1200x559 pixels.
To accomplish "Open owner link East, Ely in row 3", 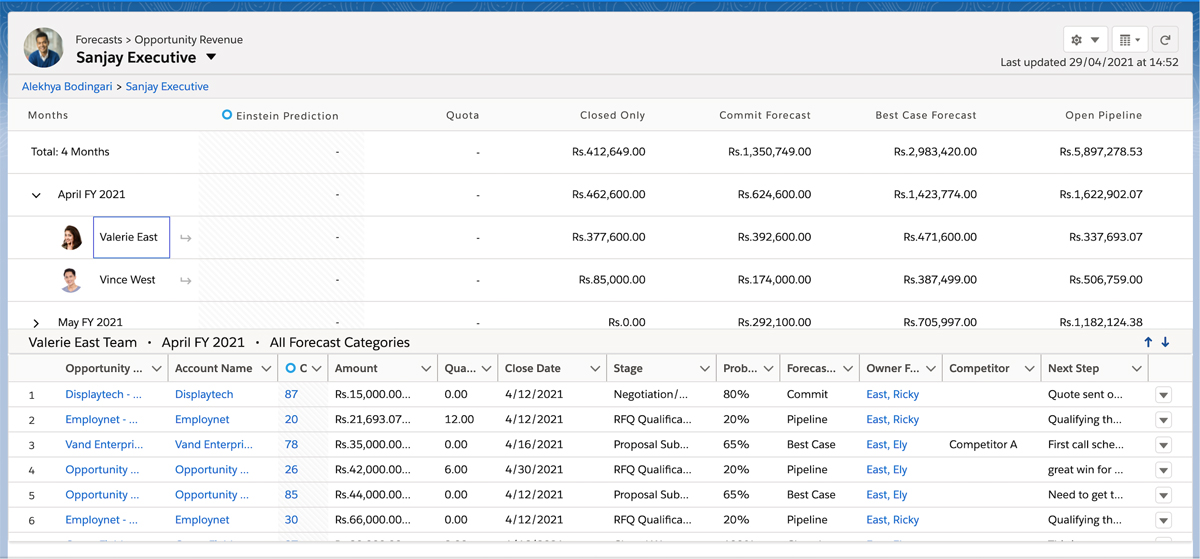I will tap(886, 445).
